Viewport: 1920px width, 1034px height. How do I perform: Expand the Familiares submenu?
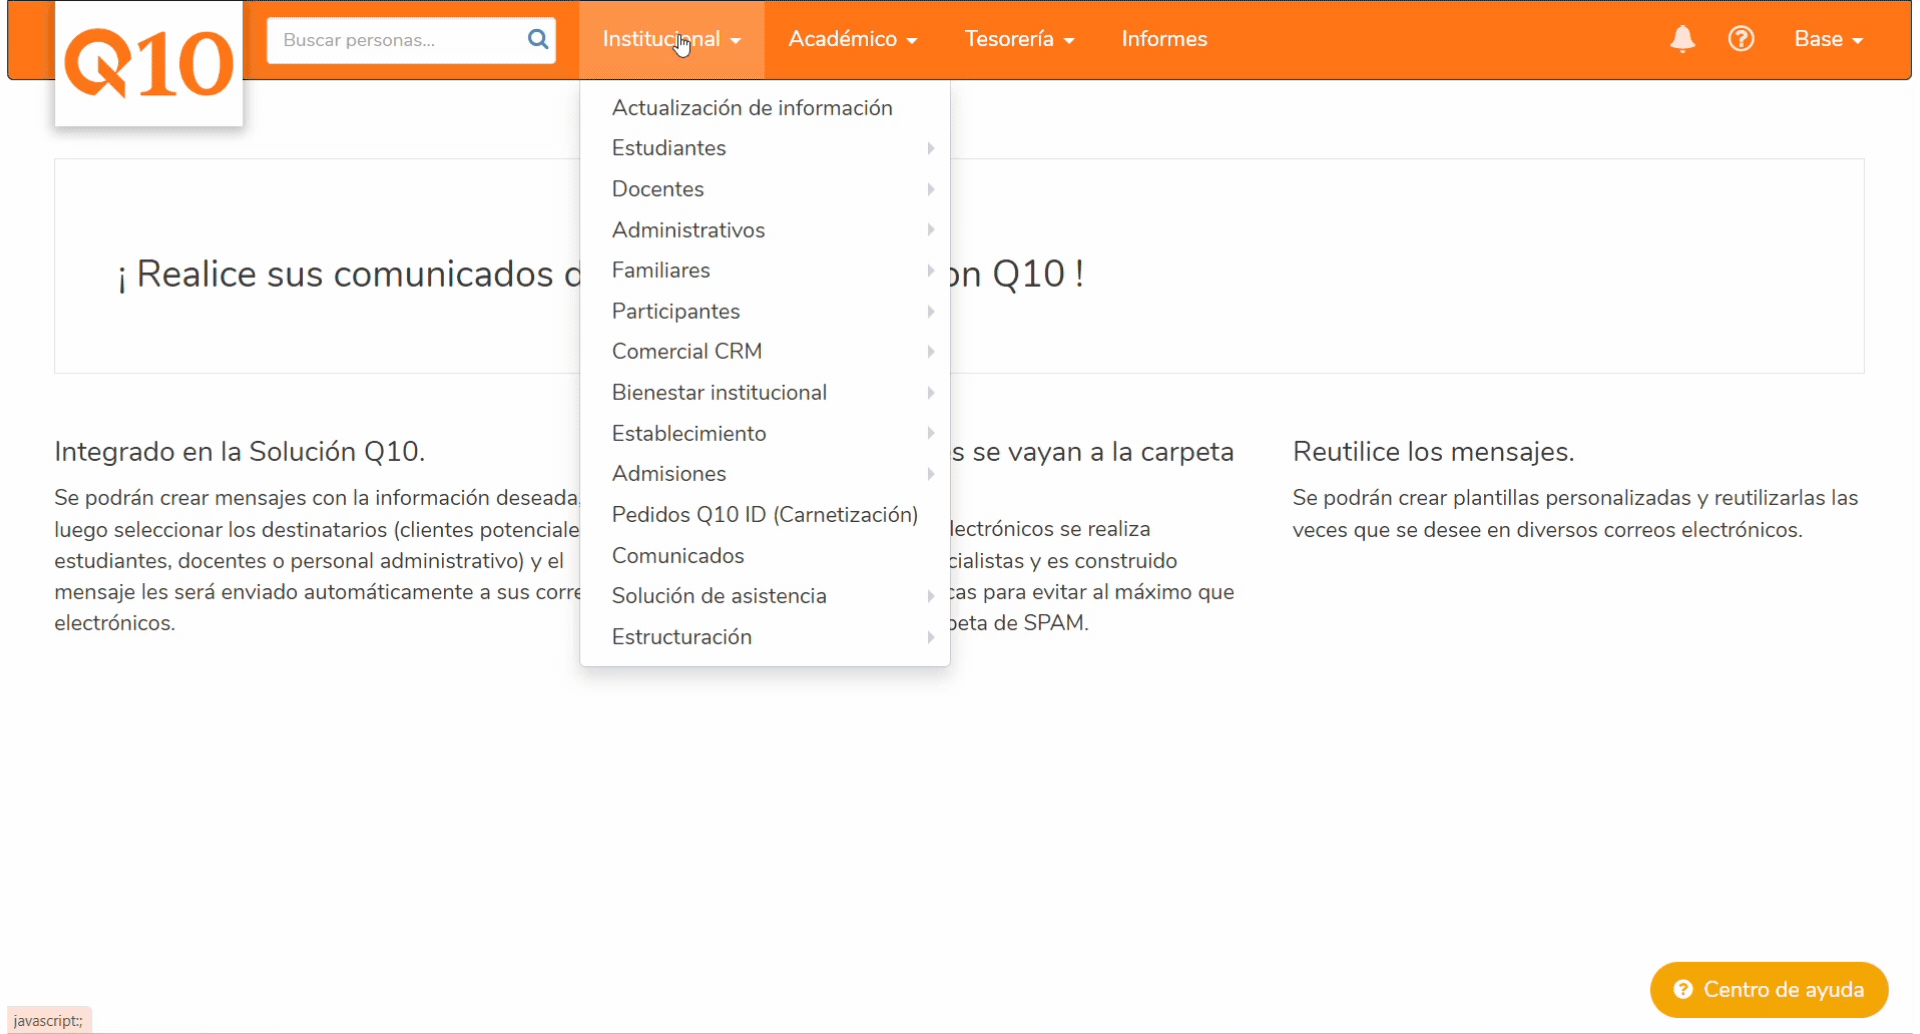point(764,270)
